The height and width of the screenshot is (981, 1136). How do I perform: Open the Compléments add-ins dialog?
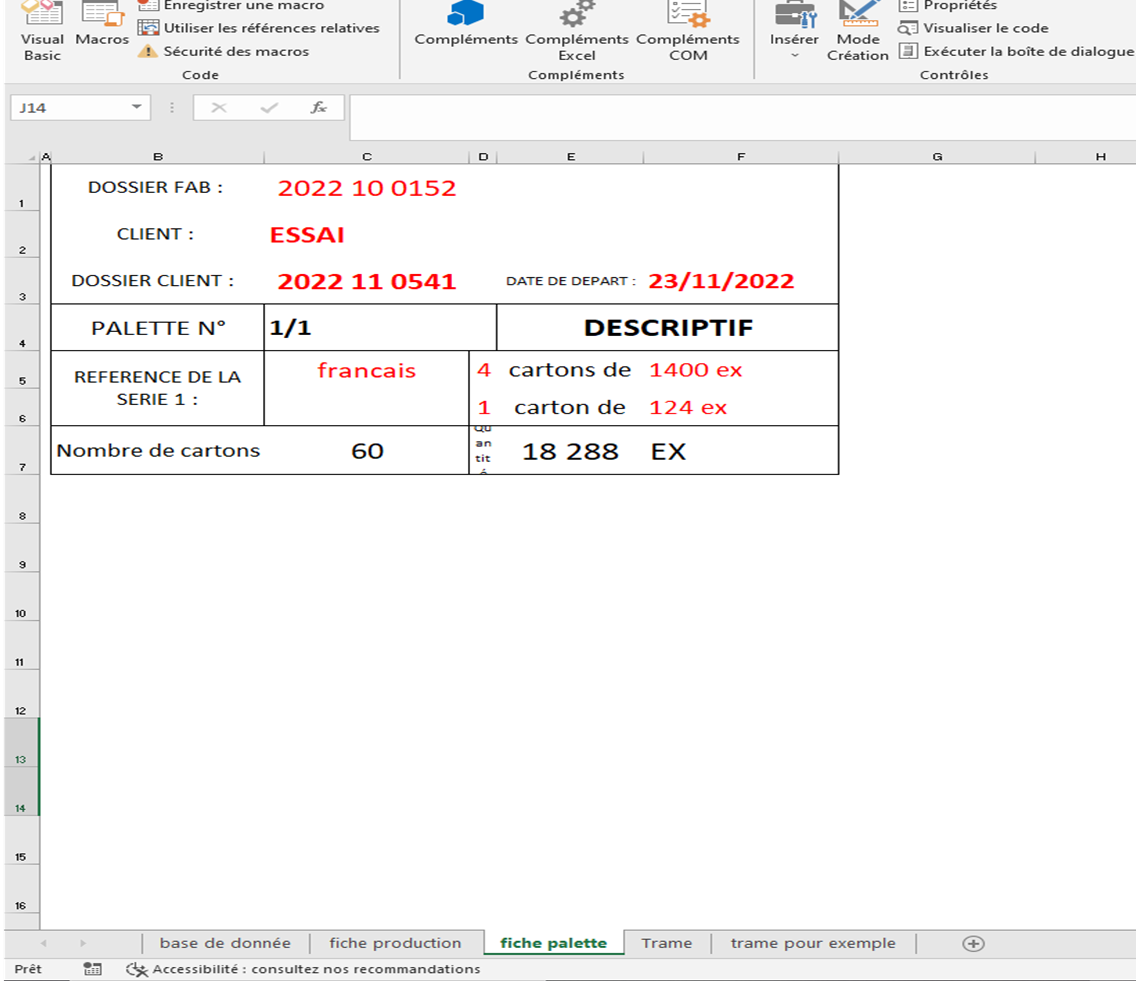(x=466, y=27)
